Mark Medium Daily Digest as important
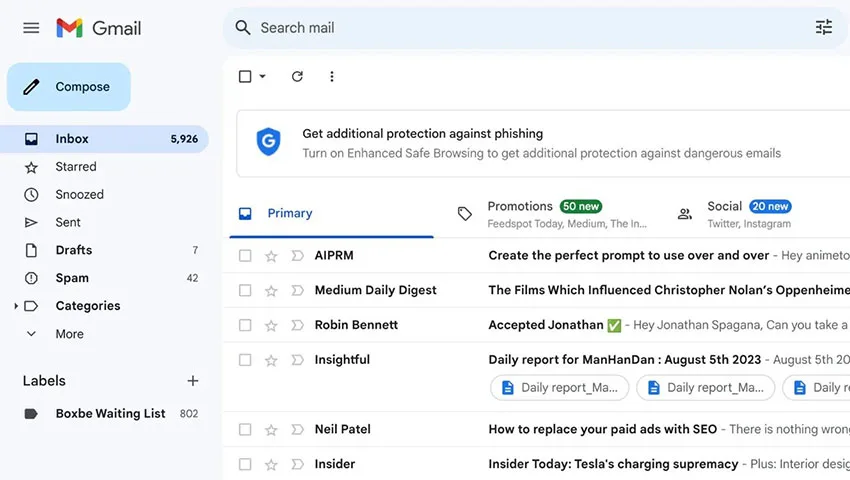Viewport: 850px width, 480px height. click(297, 290)
